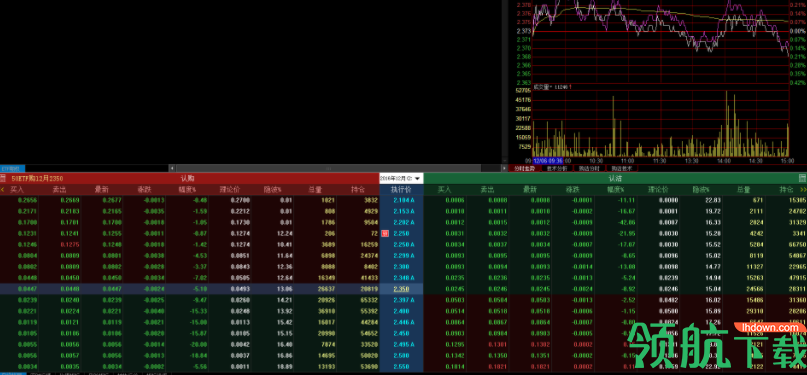The height and width of the screenshot is (375, 807).
Task: Click the 认沽 header of the put table
Action: coord(615,178)
